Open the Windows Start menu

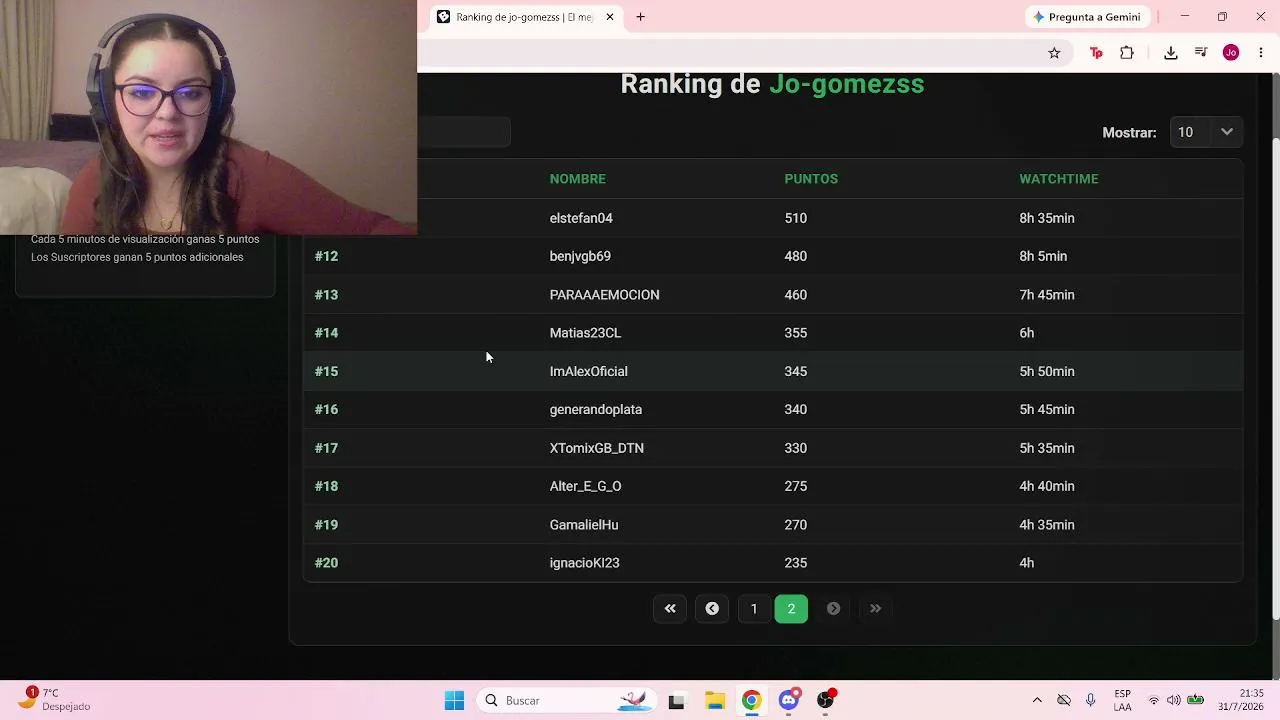point(454,700)
